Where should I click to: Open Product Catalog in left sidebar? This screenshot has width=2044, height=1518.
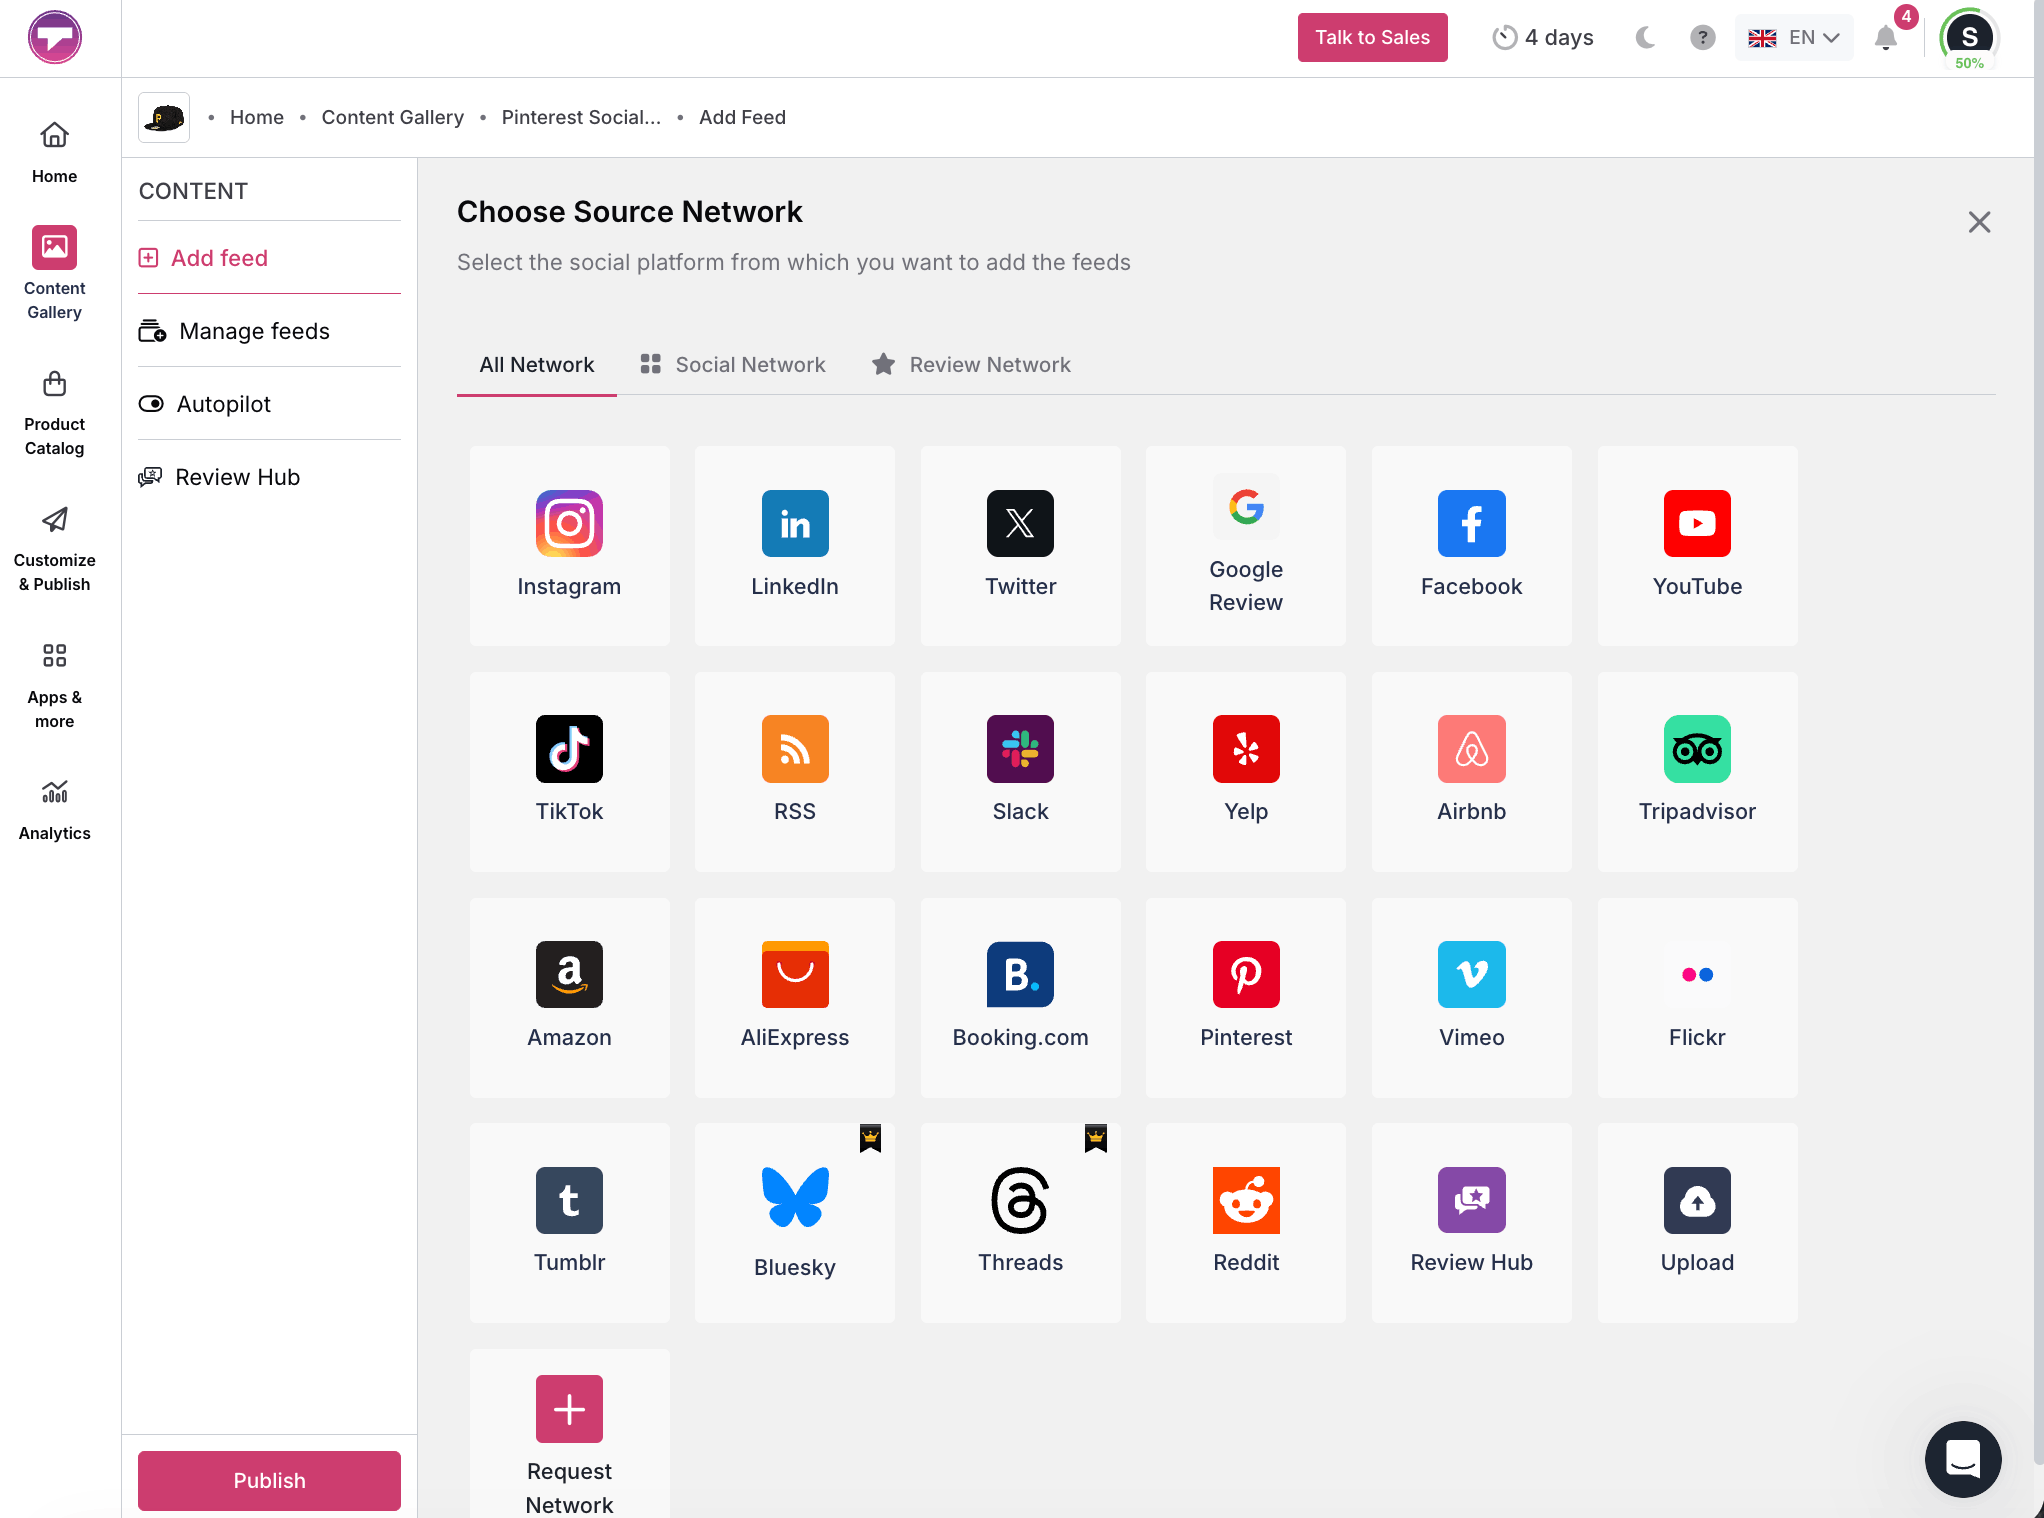[x=55, y=413]
